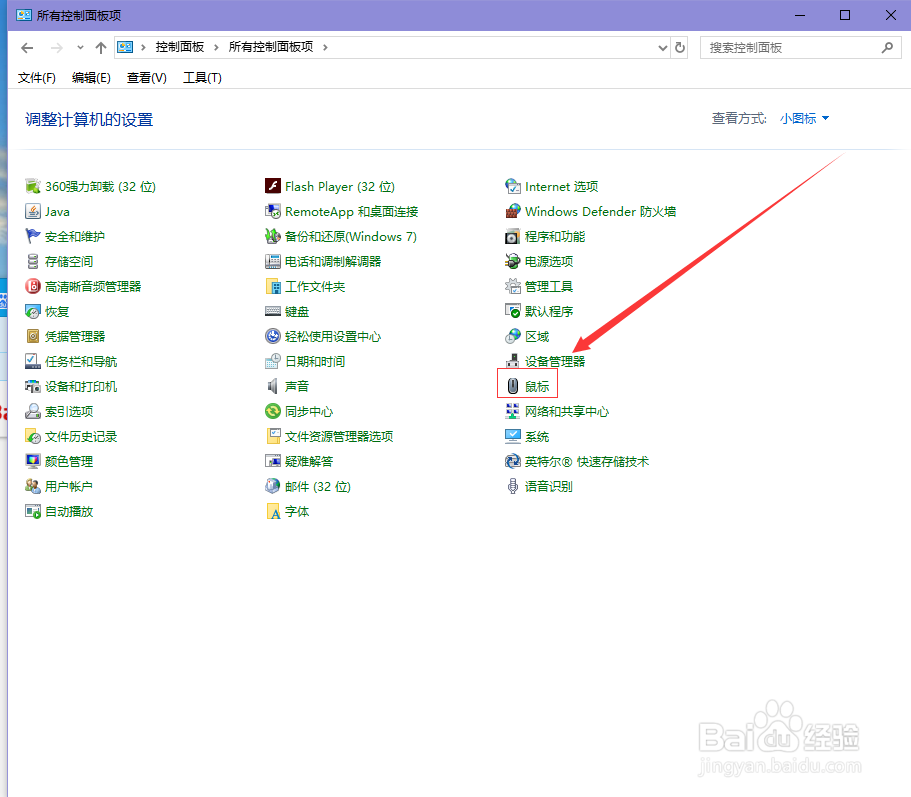Open the 字体 fonts panel
This screenshot has height=797, width=911.
pyautogui.click(x=299, y=511)
